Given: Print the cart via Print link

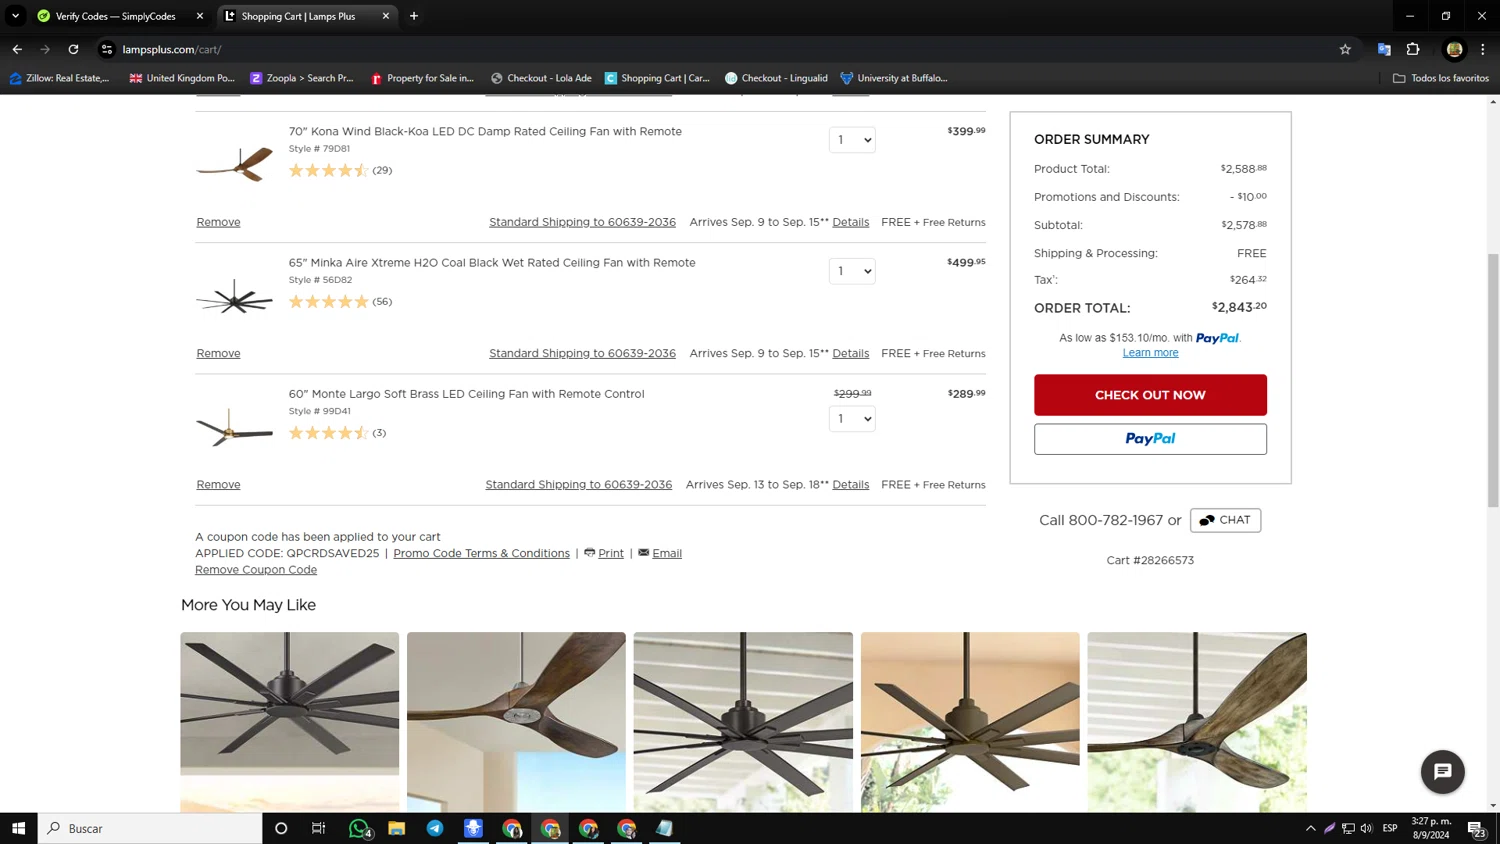Looking at the screenshot, I should click(610, 553).
